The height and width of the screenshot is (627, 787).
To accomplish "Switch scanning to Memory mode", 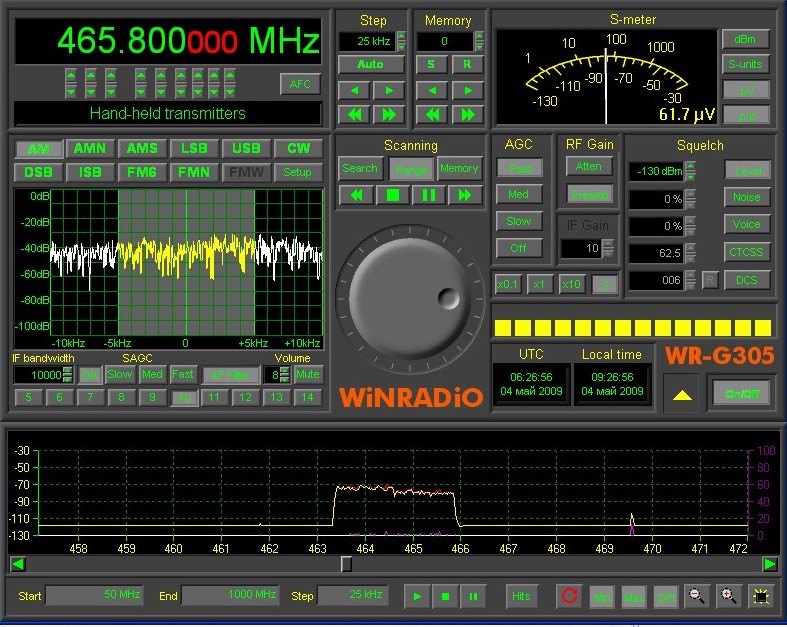I will [x=459, y=168].
